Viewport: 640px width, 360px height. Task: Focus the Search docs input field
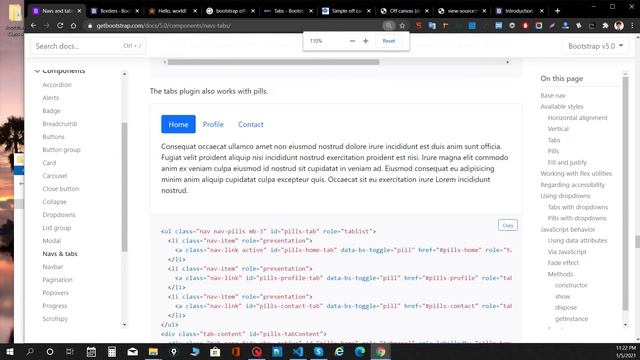point(88,46)
